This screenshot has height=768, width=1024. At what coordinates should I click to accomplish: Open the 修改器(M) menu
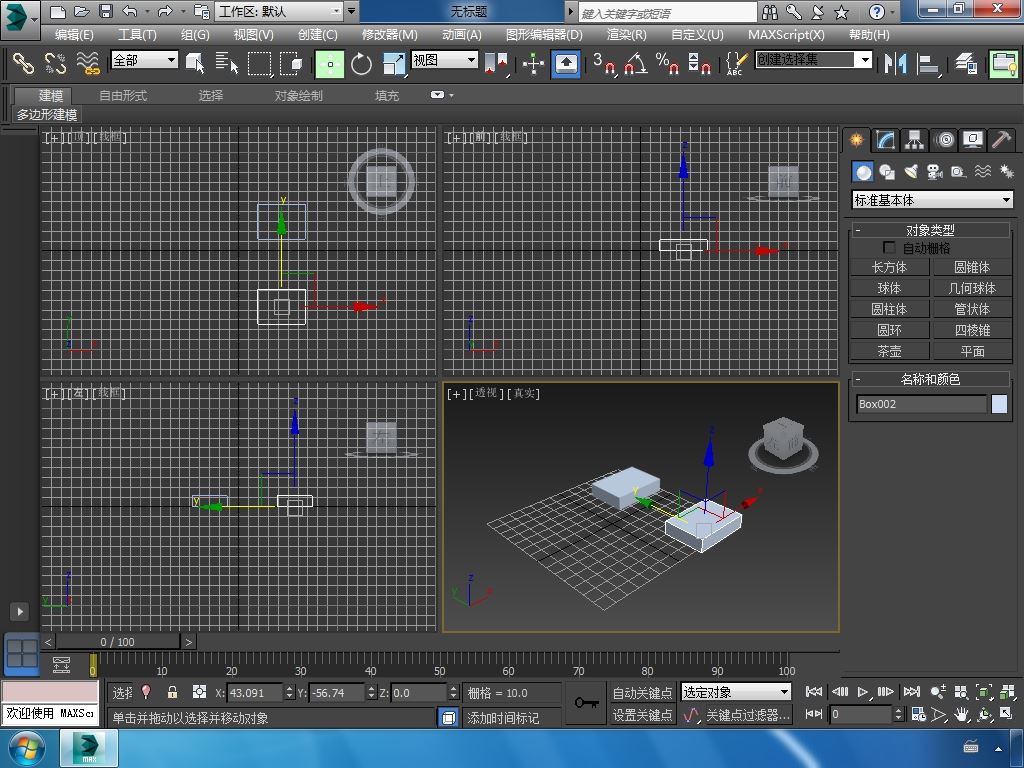pos(389,34)
